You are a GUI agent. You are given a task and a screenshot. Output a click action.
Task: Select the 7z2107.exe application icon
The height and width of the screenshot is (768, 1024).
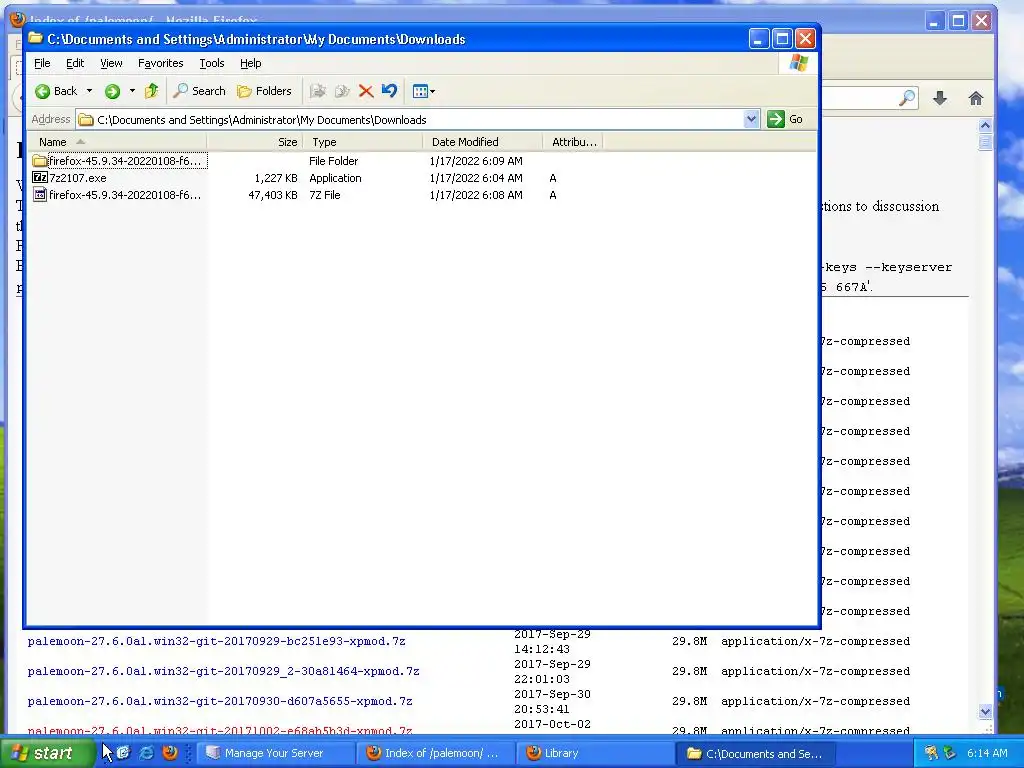coord(40,178)
